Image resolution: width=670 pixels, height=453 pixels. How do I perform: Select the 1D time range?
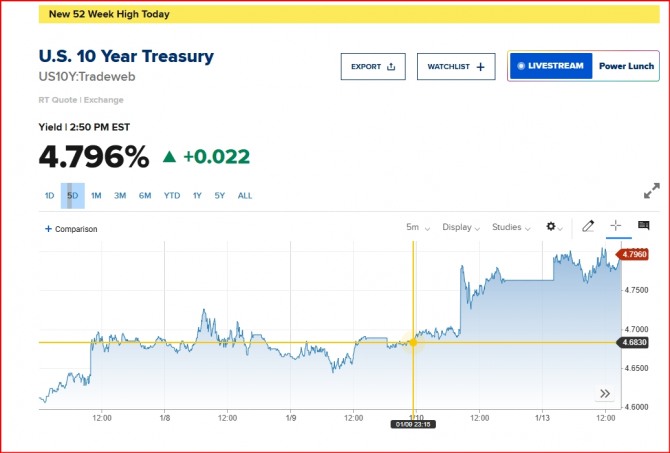tap(49, 196)
